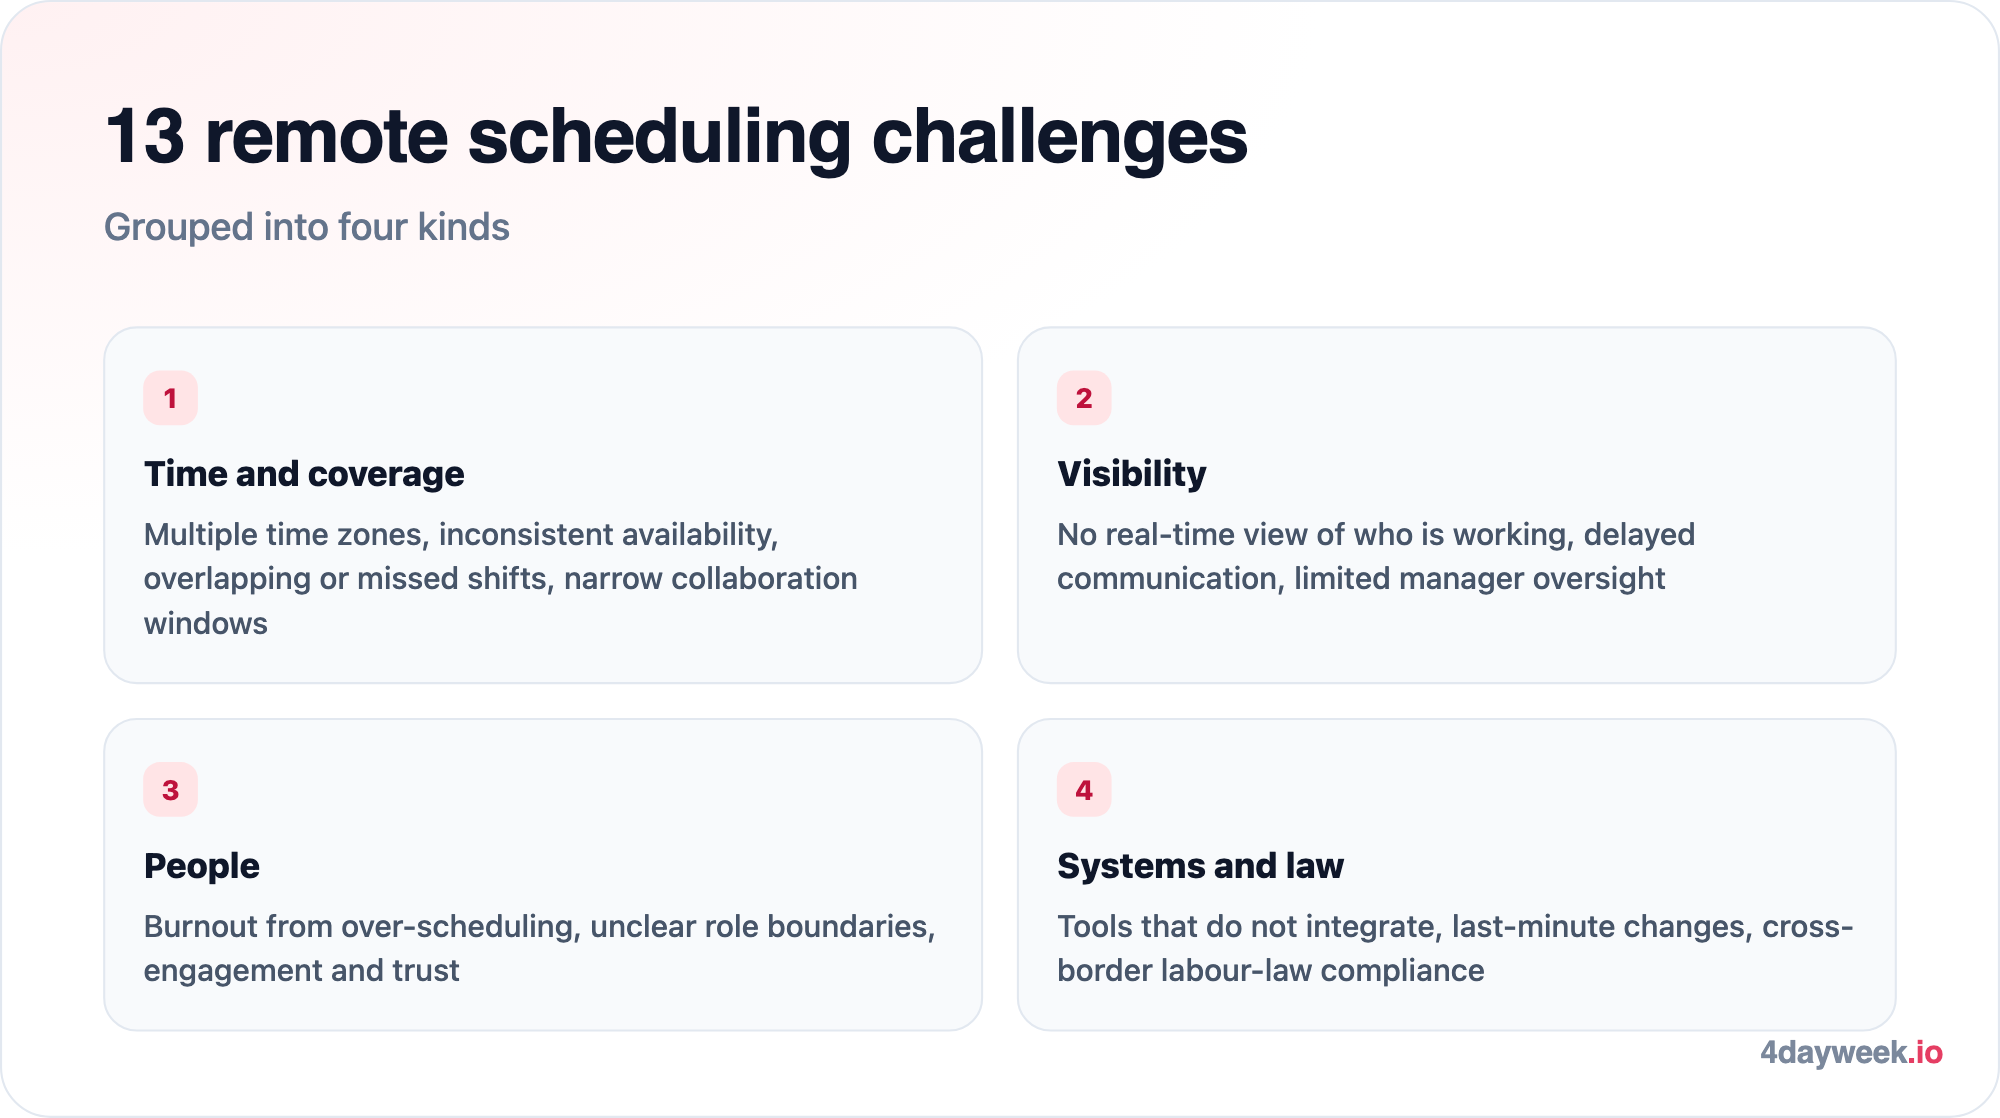Image resolution: width=2000 pixels, height=1118 pixels.
Task: Click the 4dayweek.io logo
Action: point(1851,1053)
